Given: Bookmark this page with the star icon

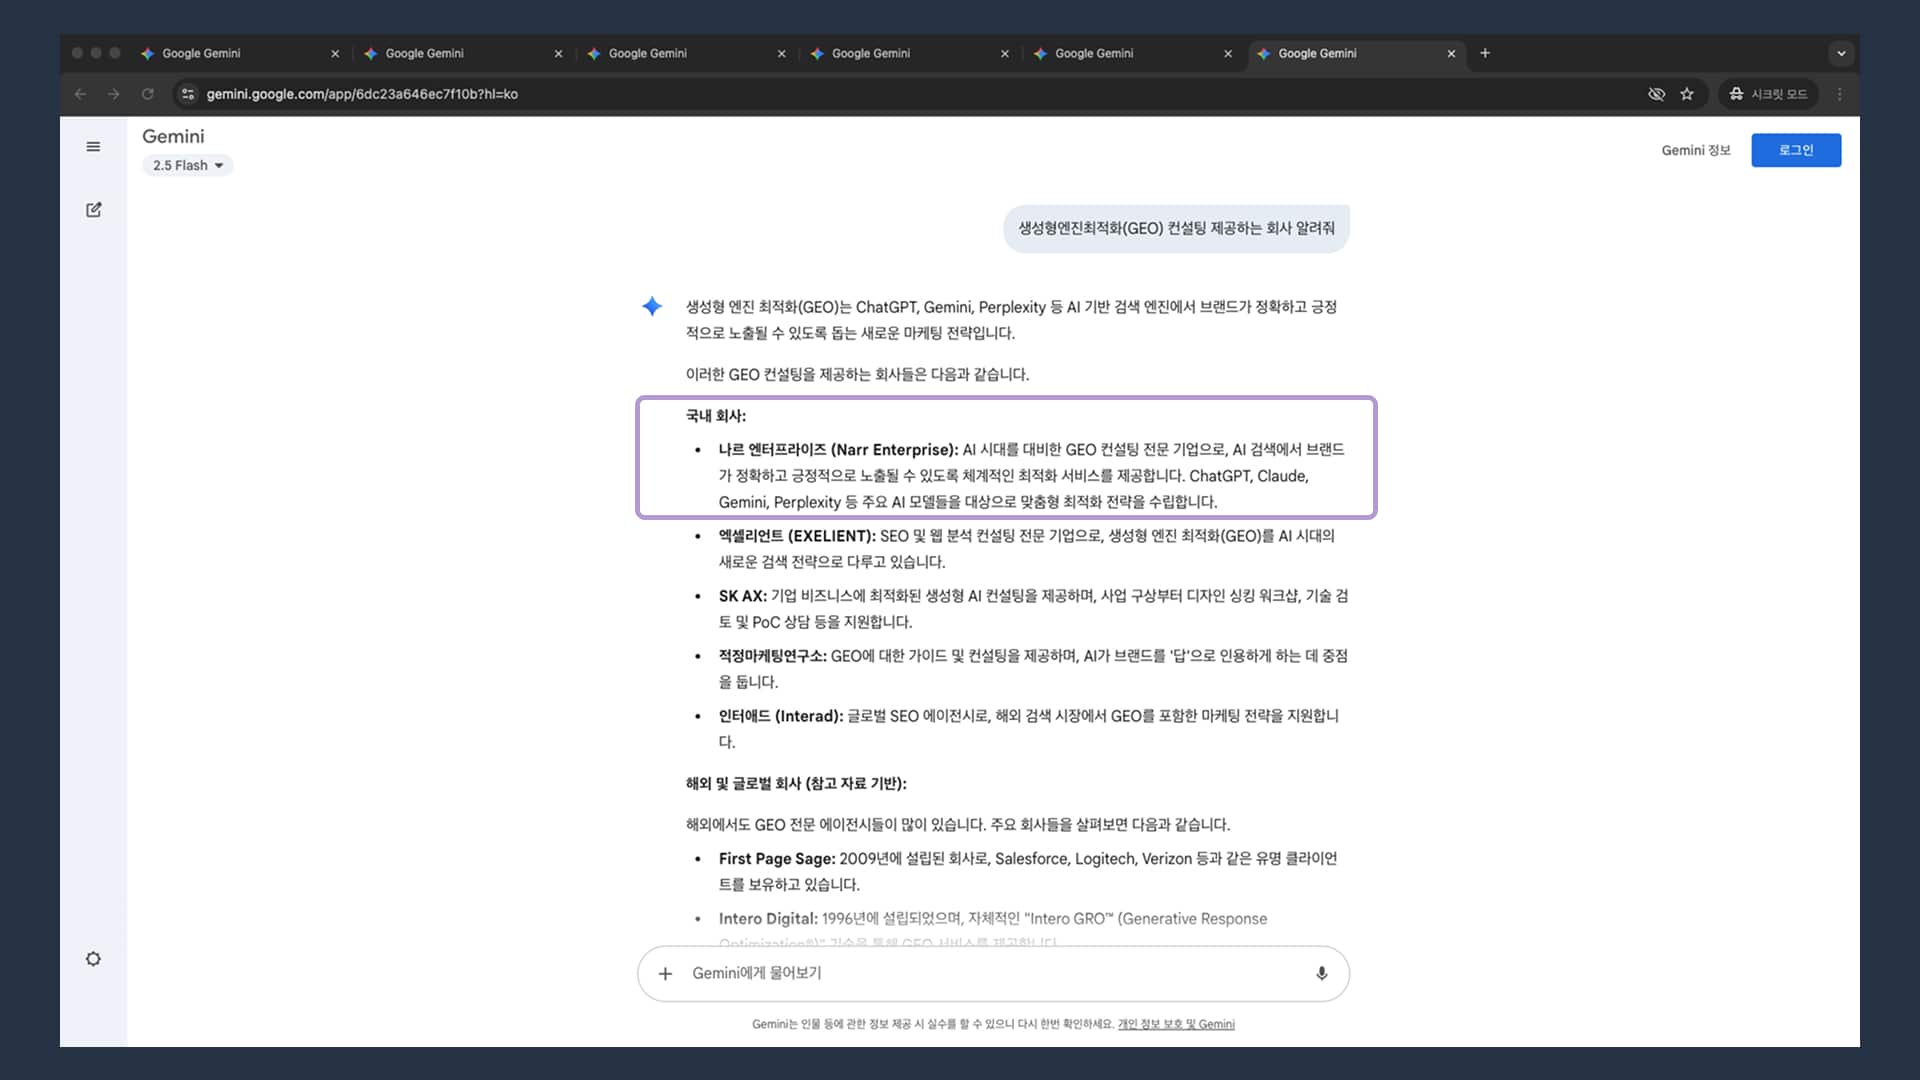Looking at the screenshot, I should tap(1687, 94).
